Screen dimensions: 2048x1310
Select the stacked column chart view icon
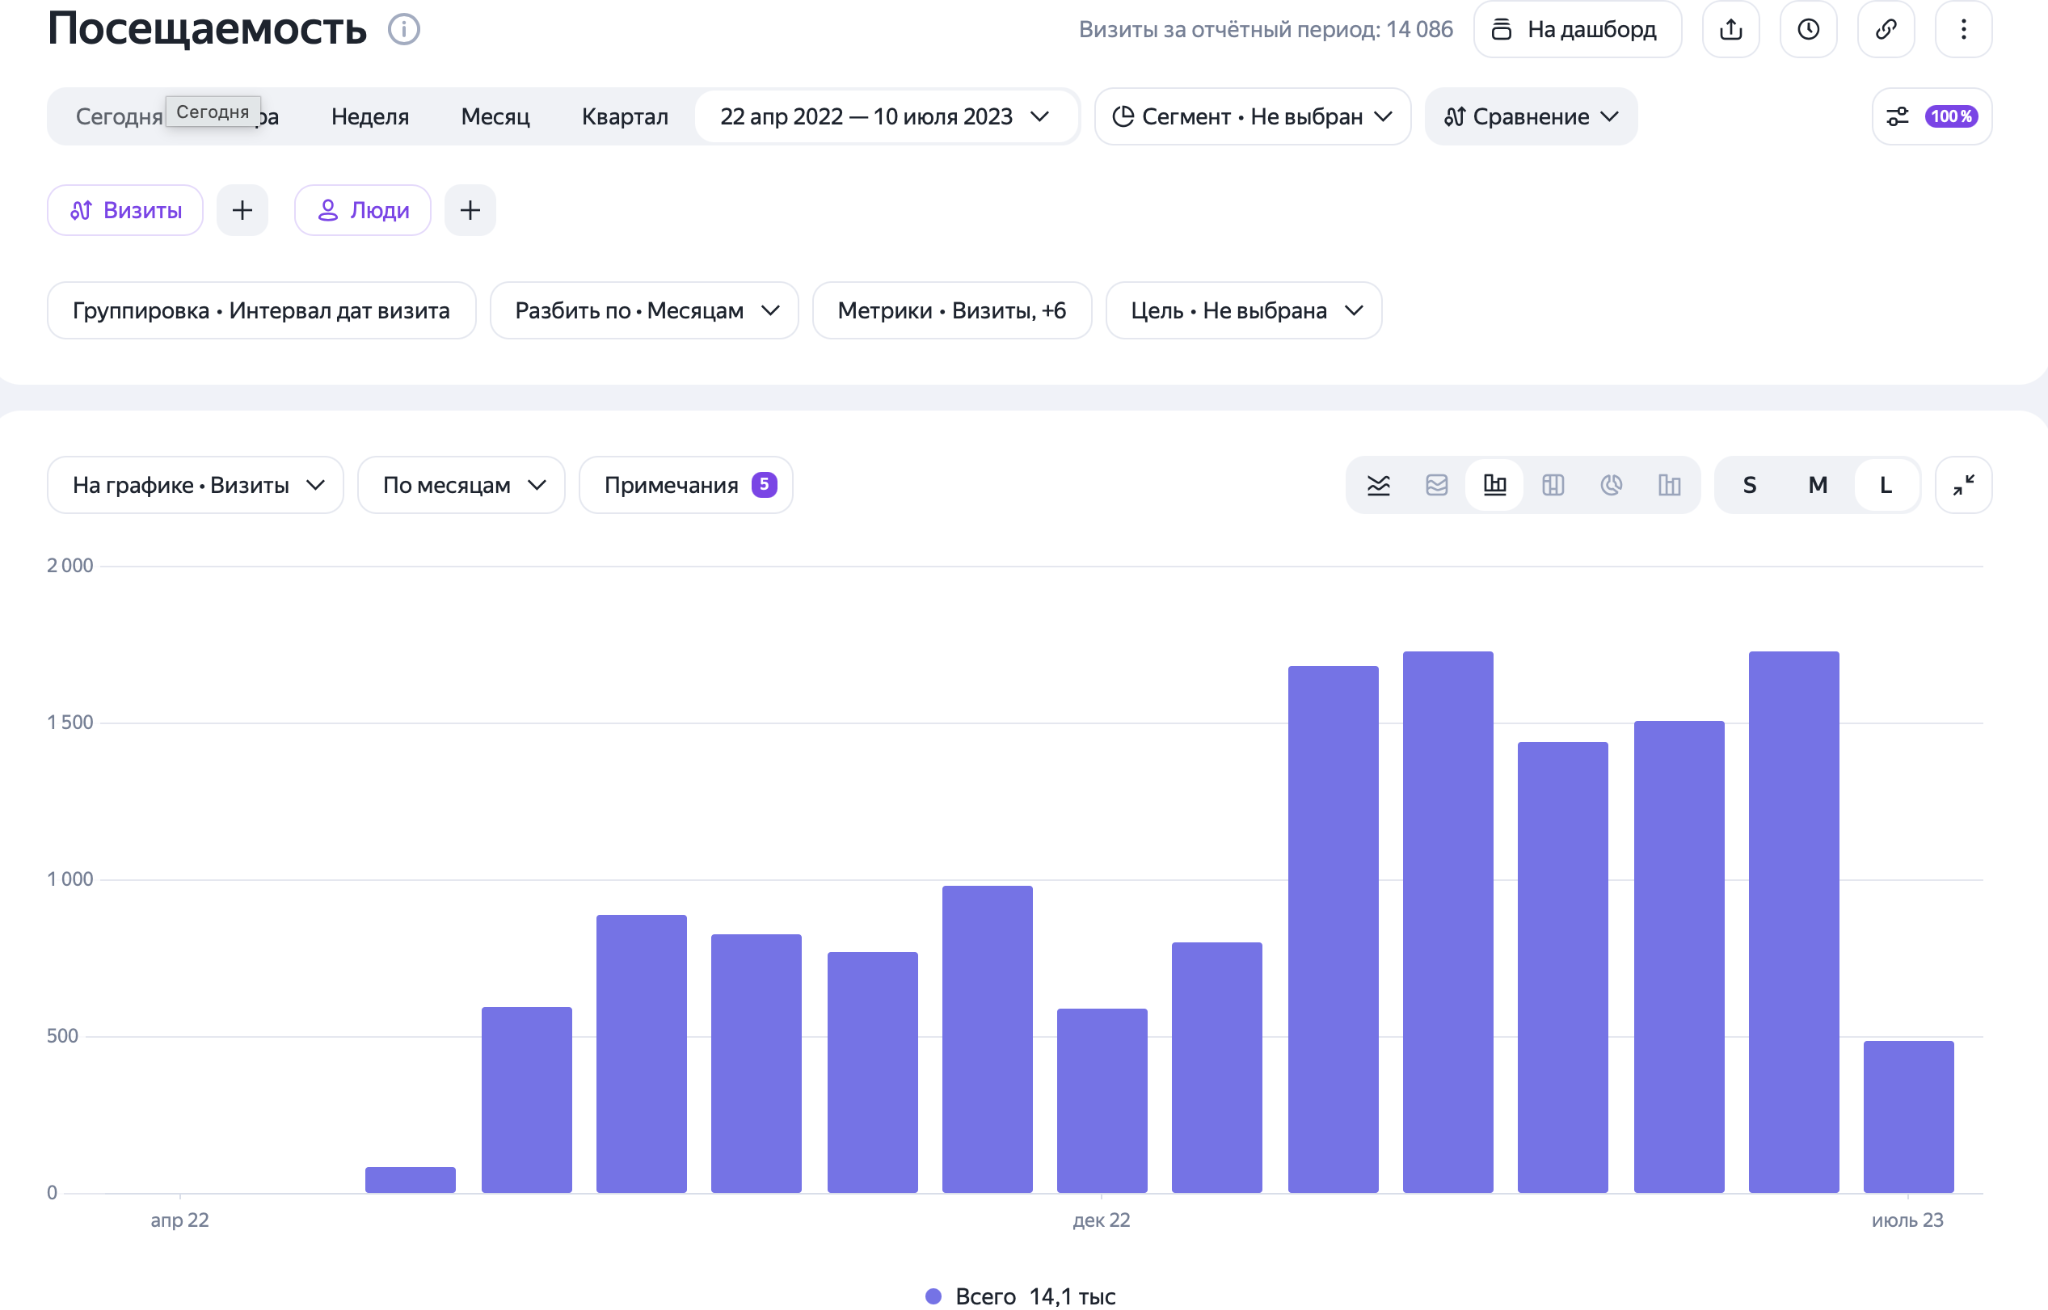coord(1553,485)
